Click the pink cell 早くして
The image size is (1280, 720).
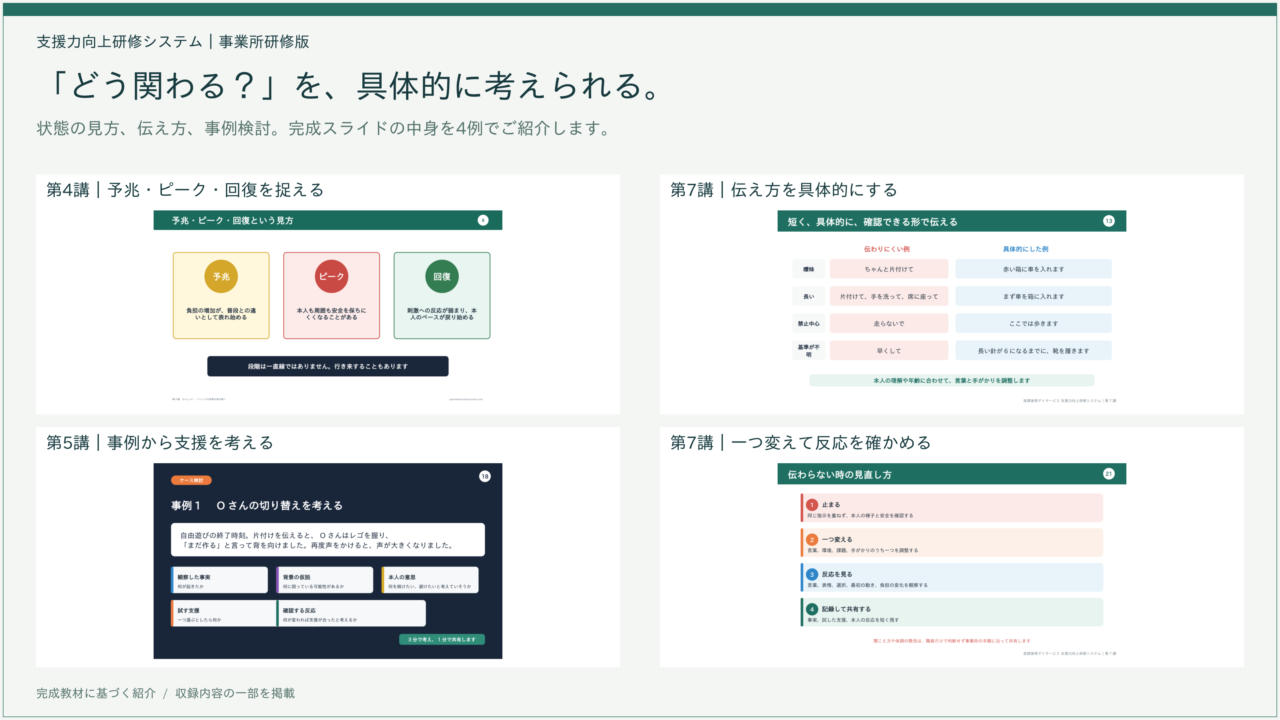[889, 351]
